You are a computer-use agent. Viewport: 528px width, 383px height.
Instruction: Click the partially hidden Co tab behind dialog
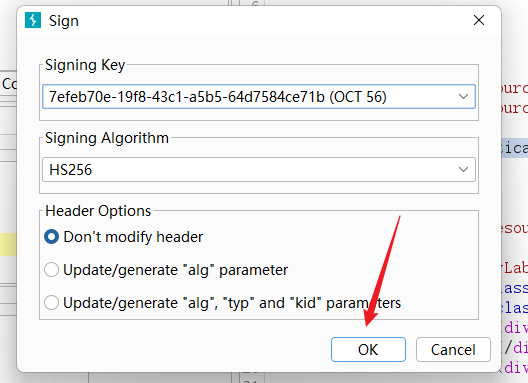[x=9, y=84]
